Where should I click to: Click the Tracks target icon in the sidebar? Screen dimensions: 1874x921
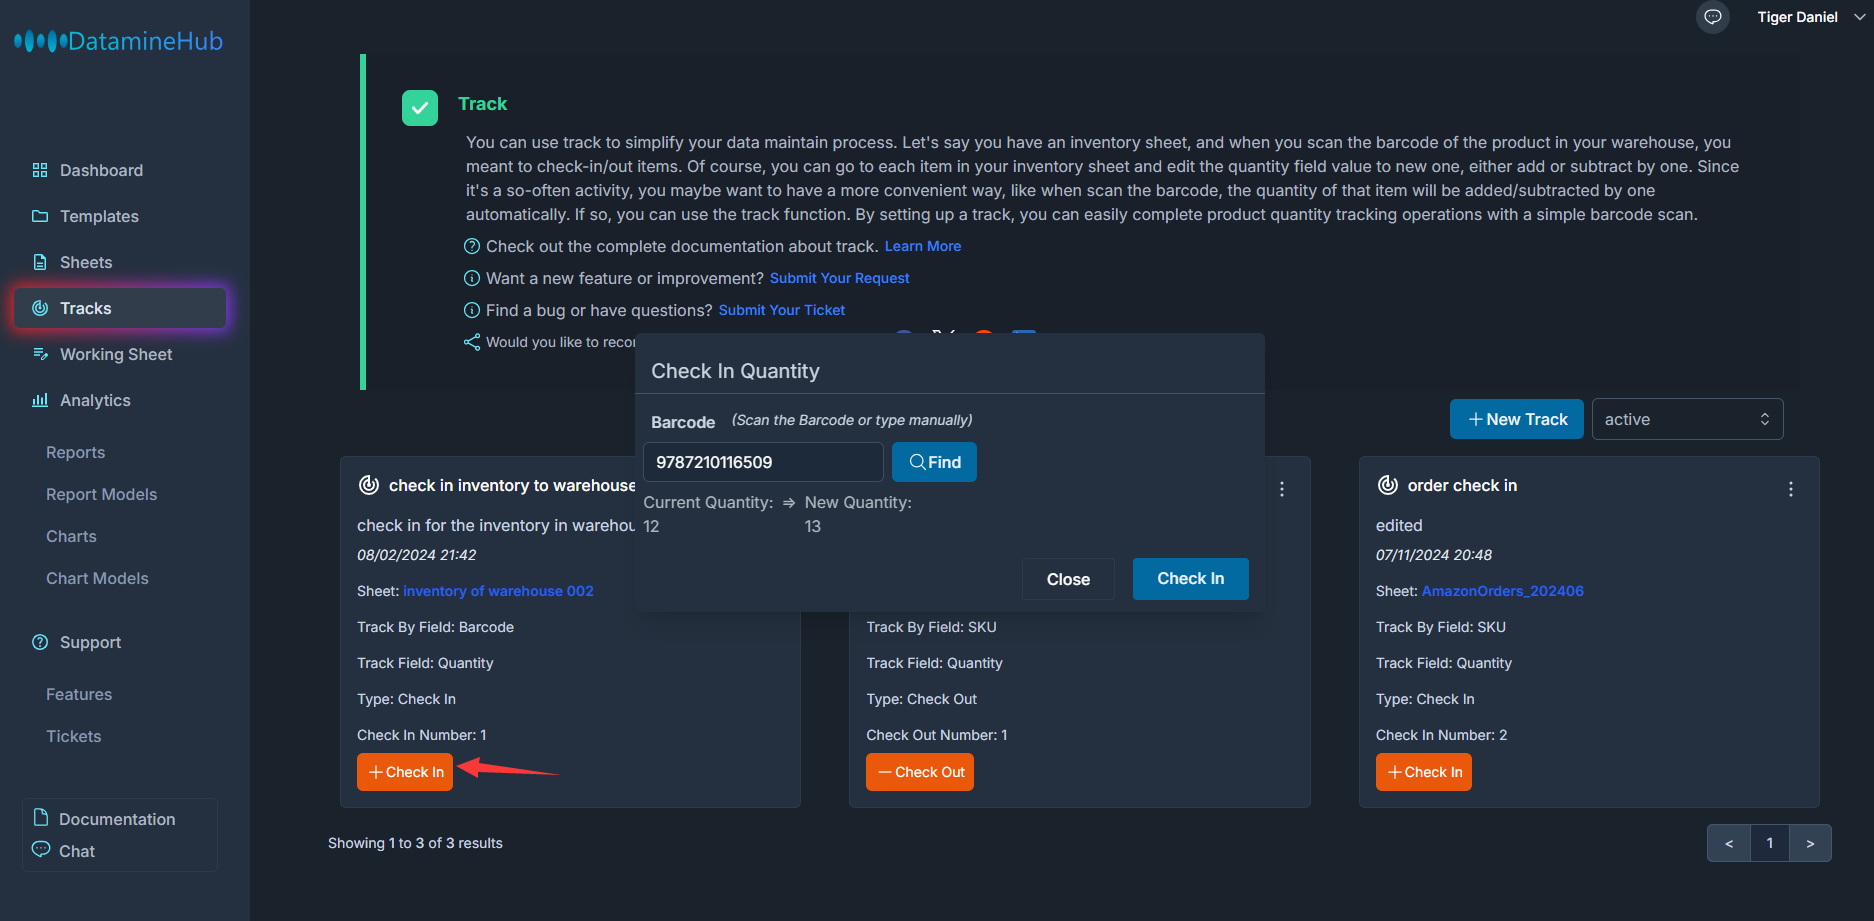click(x=40, y=308)
